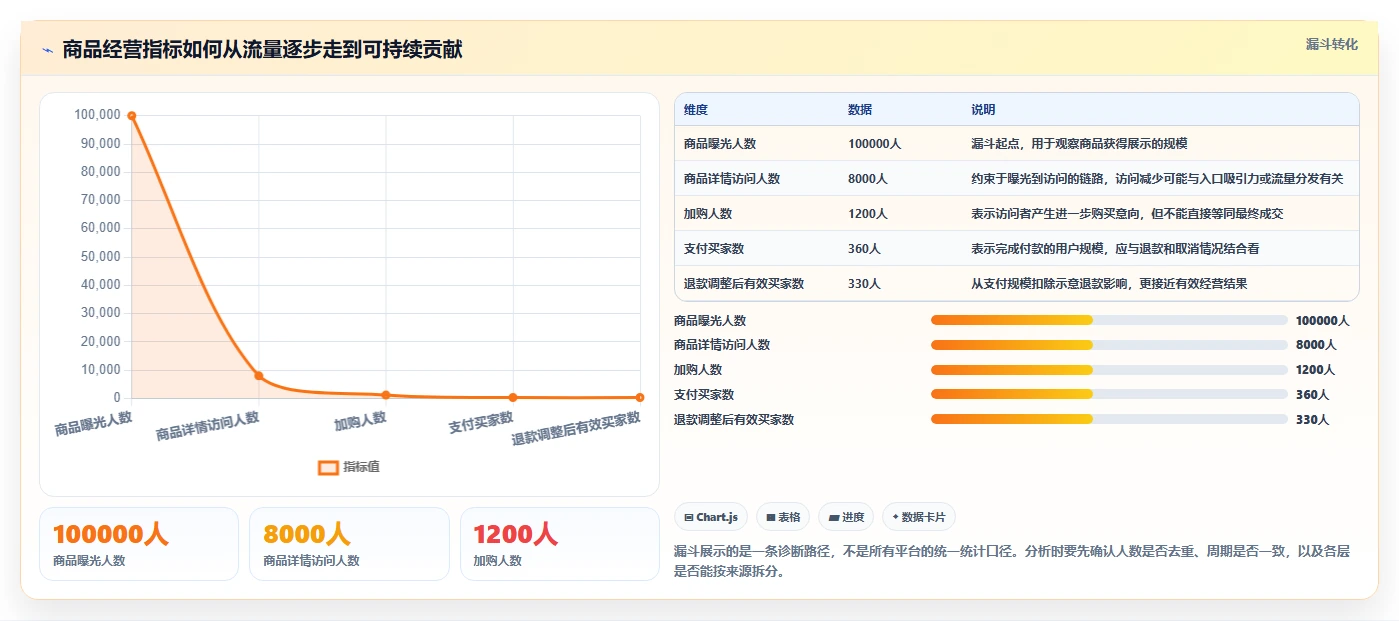The image size is (1399, 621).
Task: Click the description starting with 表示访问者产生进一步购买意向
Action: point(1127,214)
